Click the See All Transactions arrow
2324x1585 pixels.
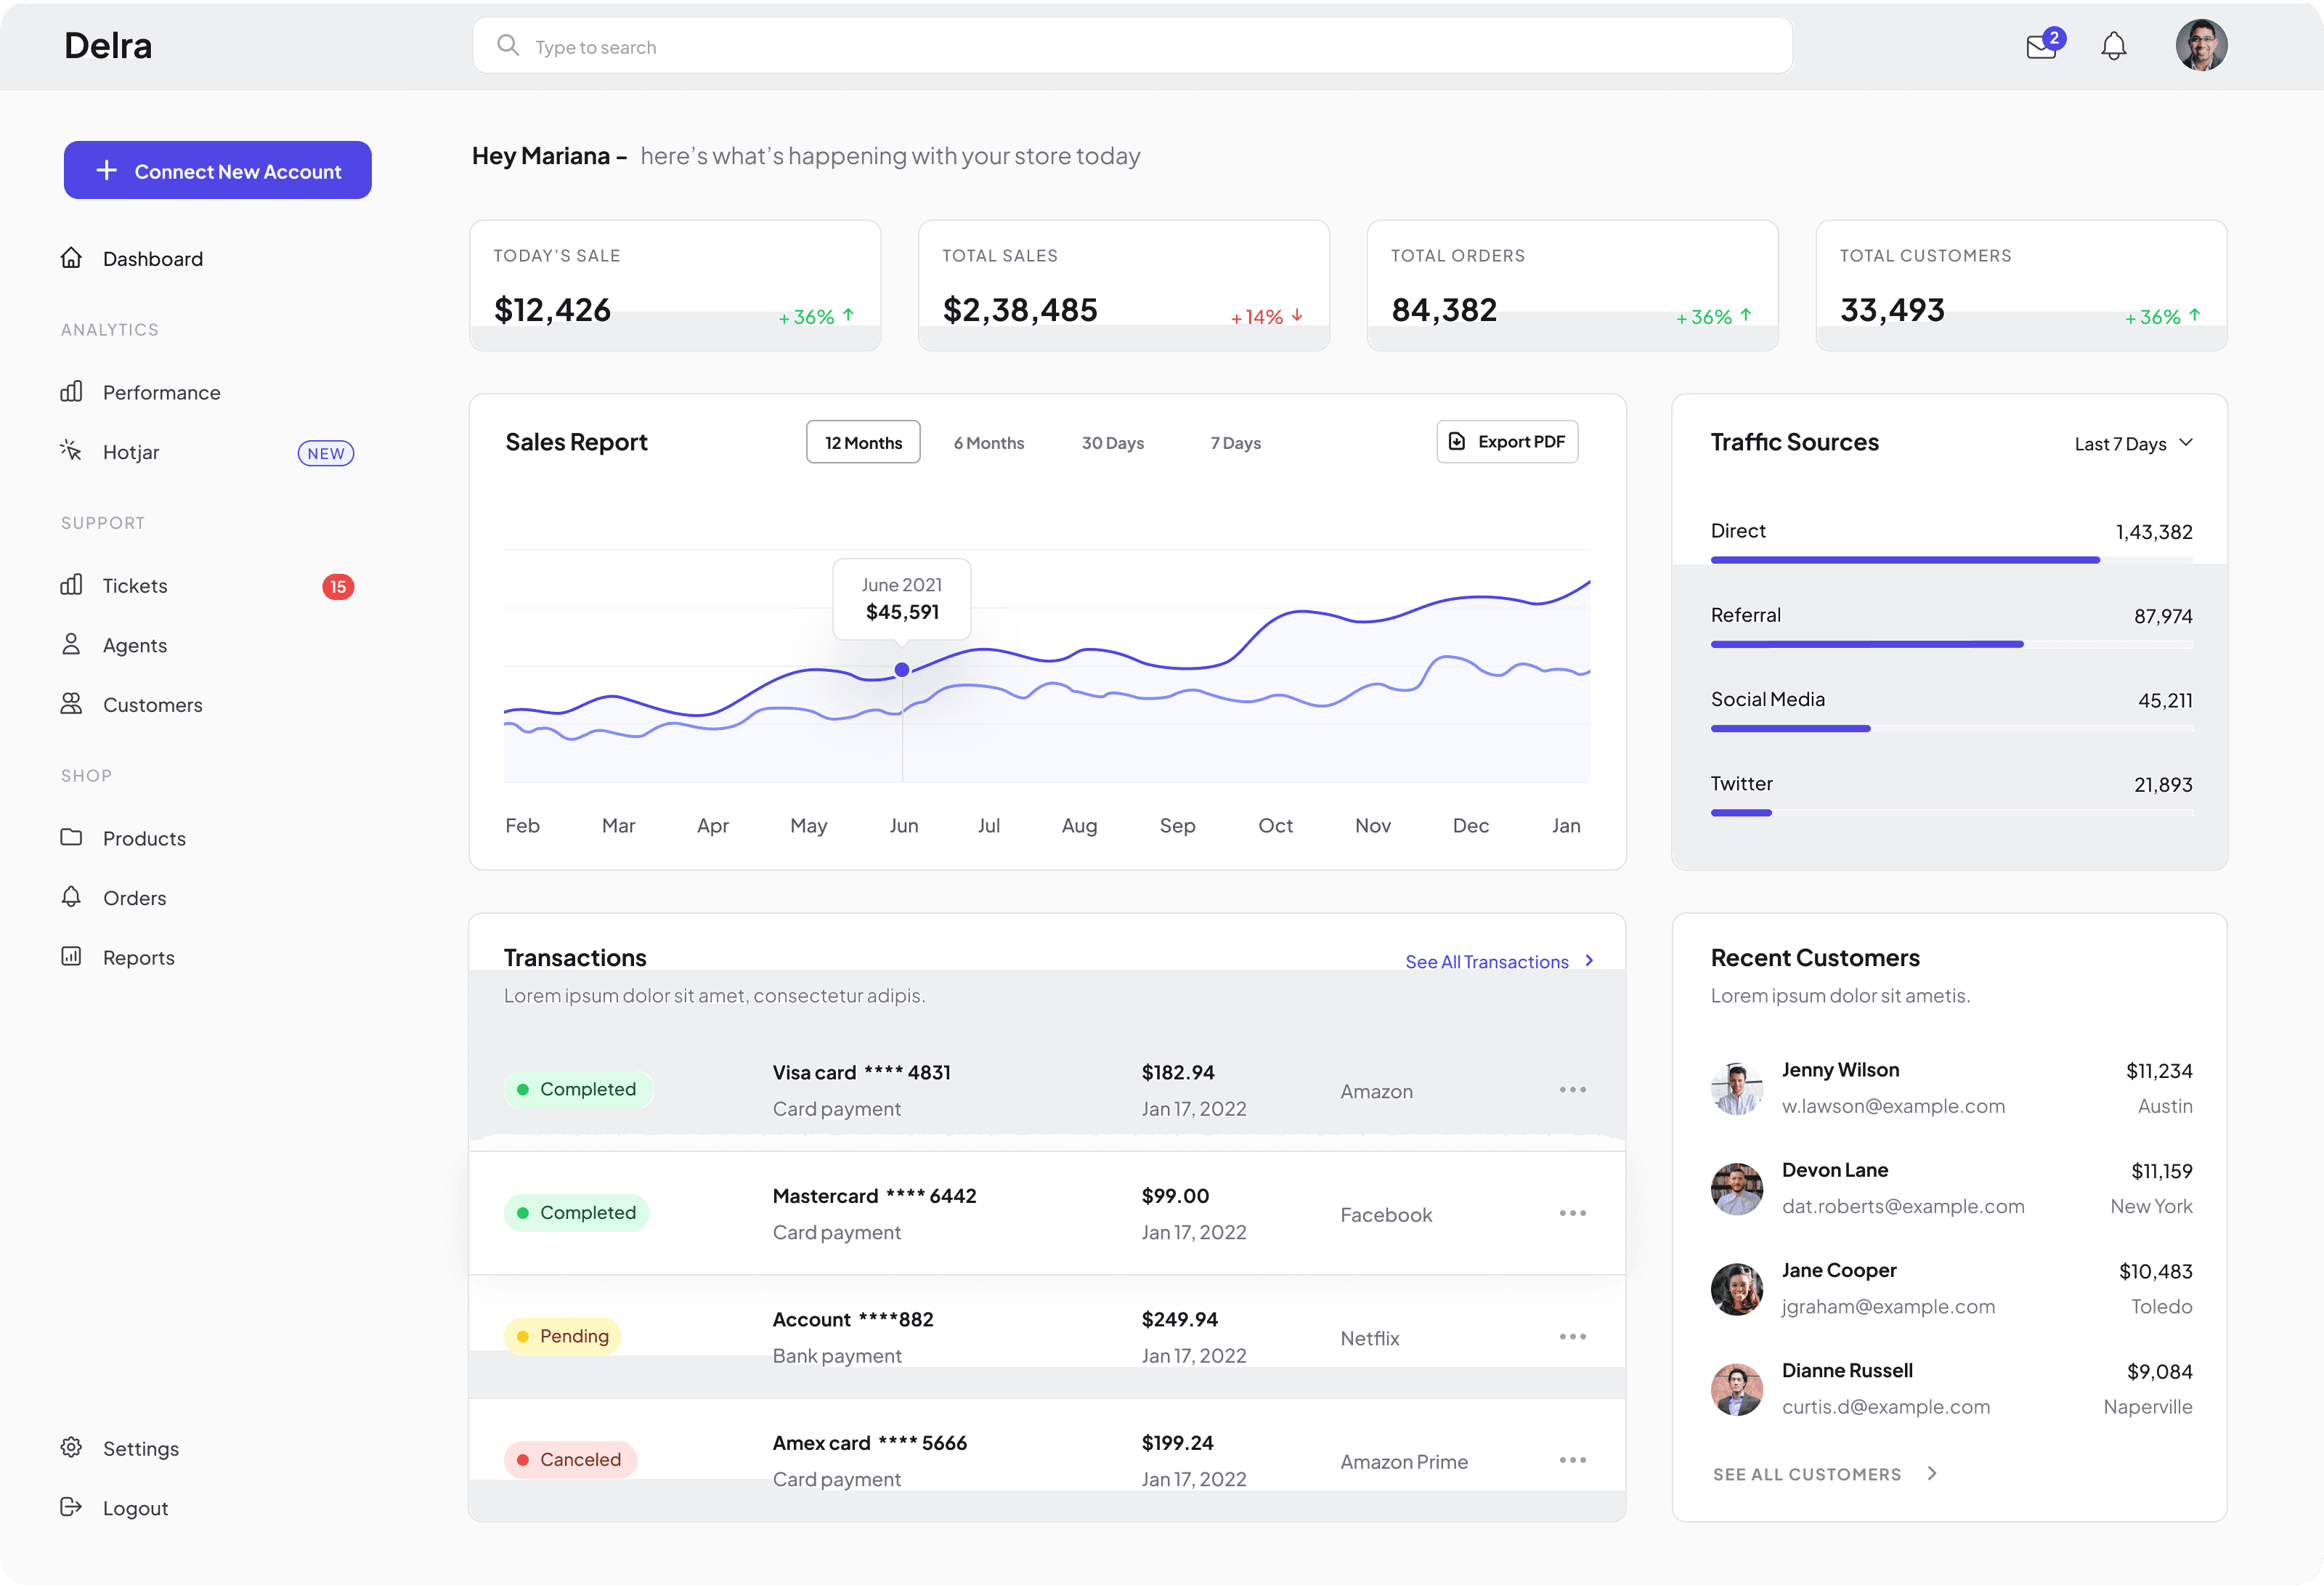[x=1589, y=961]
